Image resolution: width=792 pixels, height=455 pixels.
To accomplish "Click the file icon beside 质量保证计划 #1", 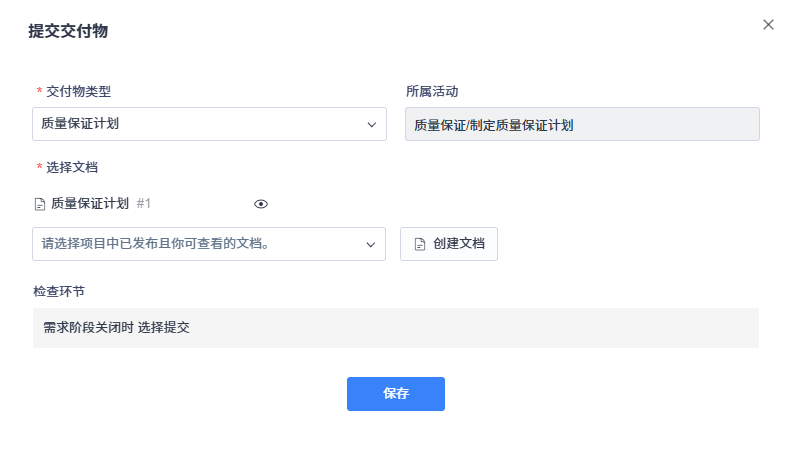I will click(40, 204).
